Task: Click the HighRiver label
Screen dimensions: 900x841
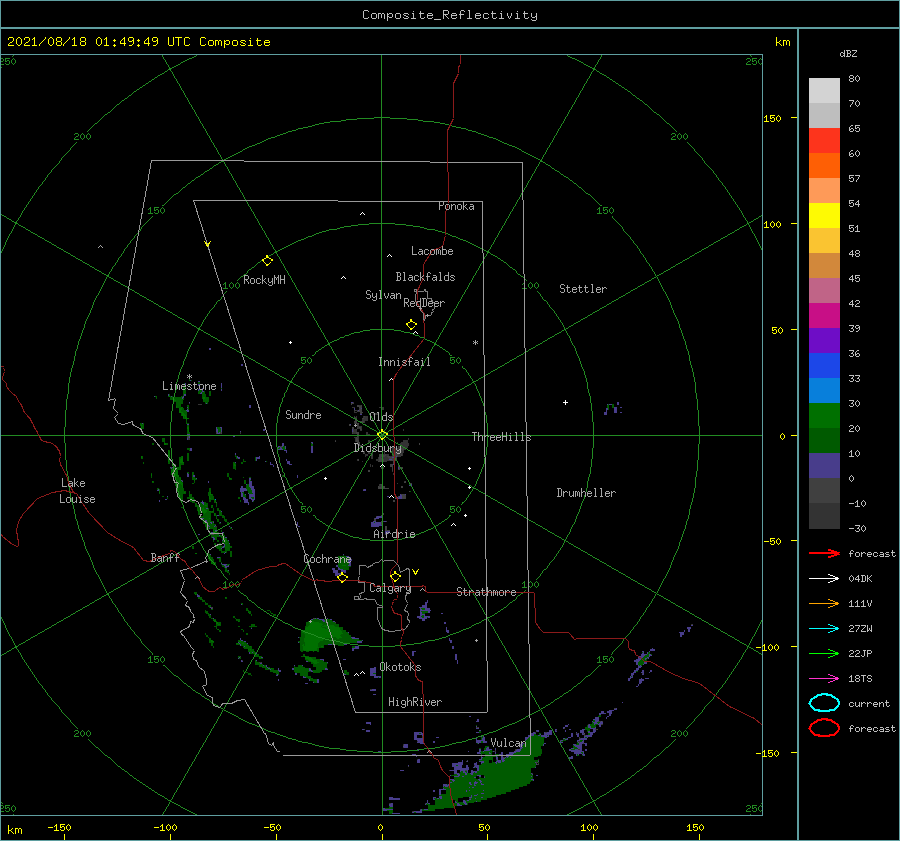Action: [x=415, y=702]
